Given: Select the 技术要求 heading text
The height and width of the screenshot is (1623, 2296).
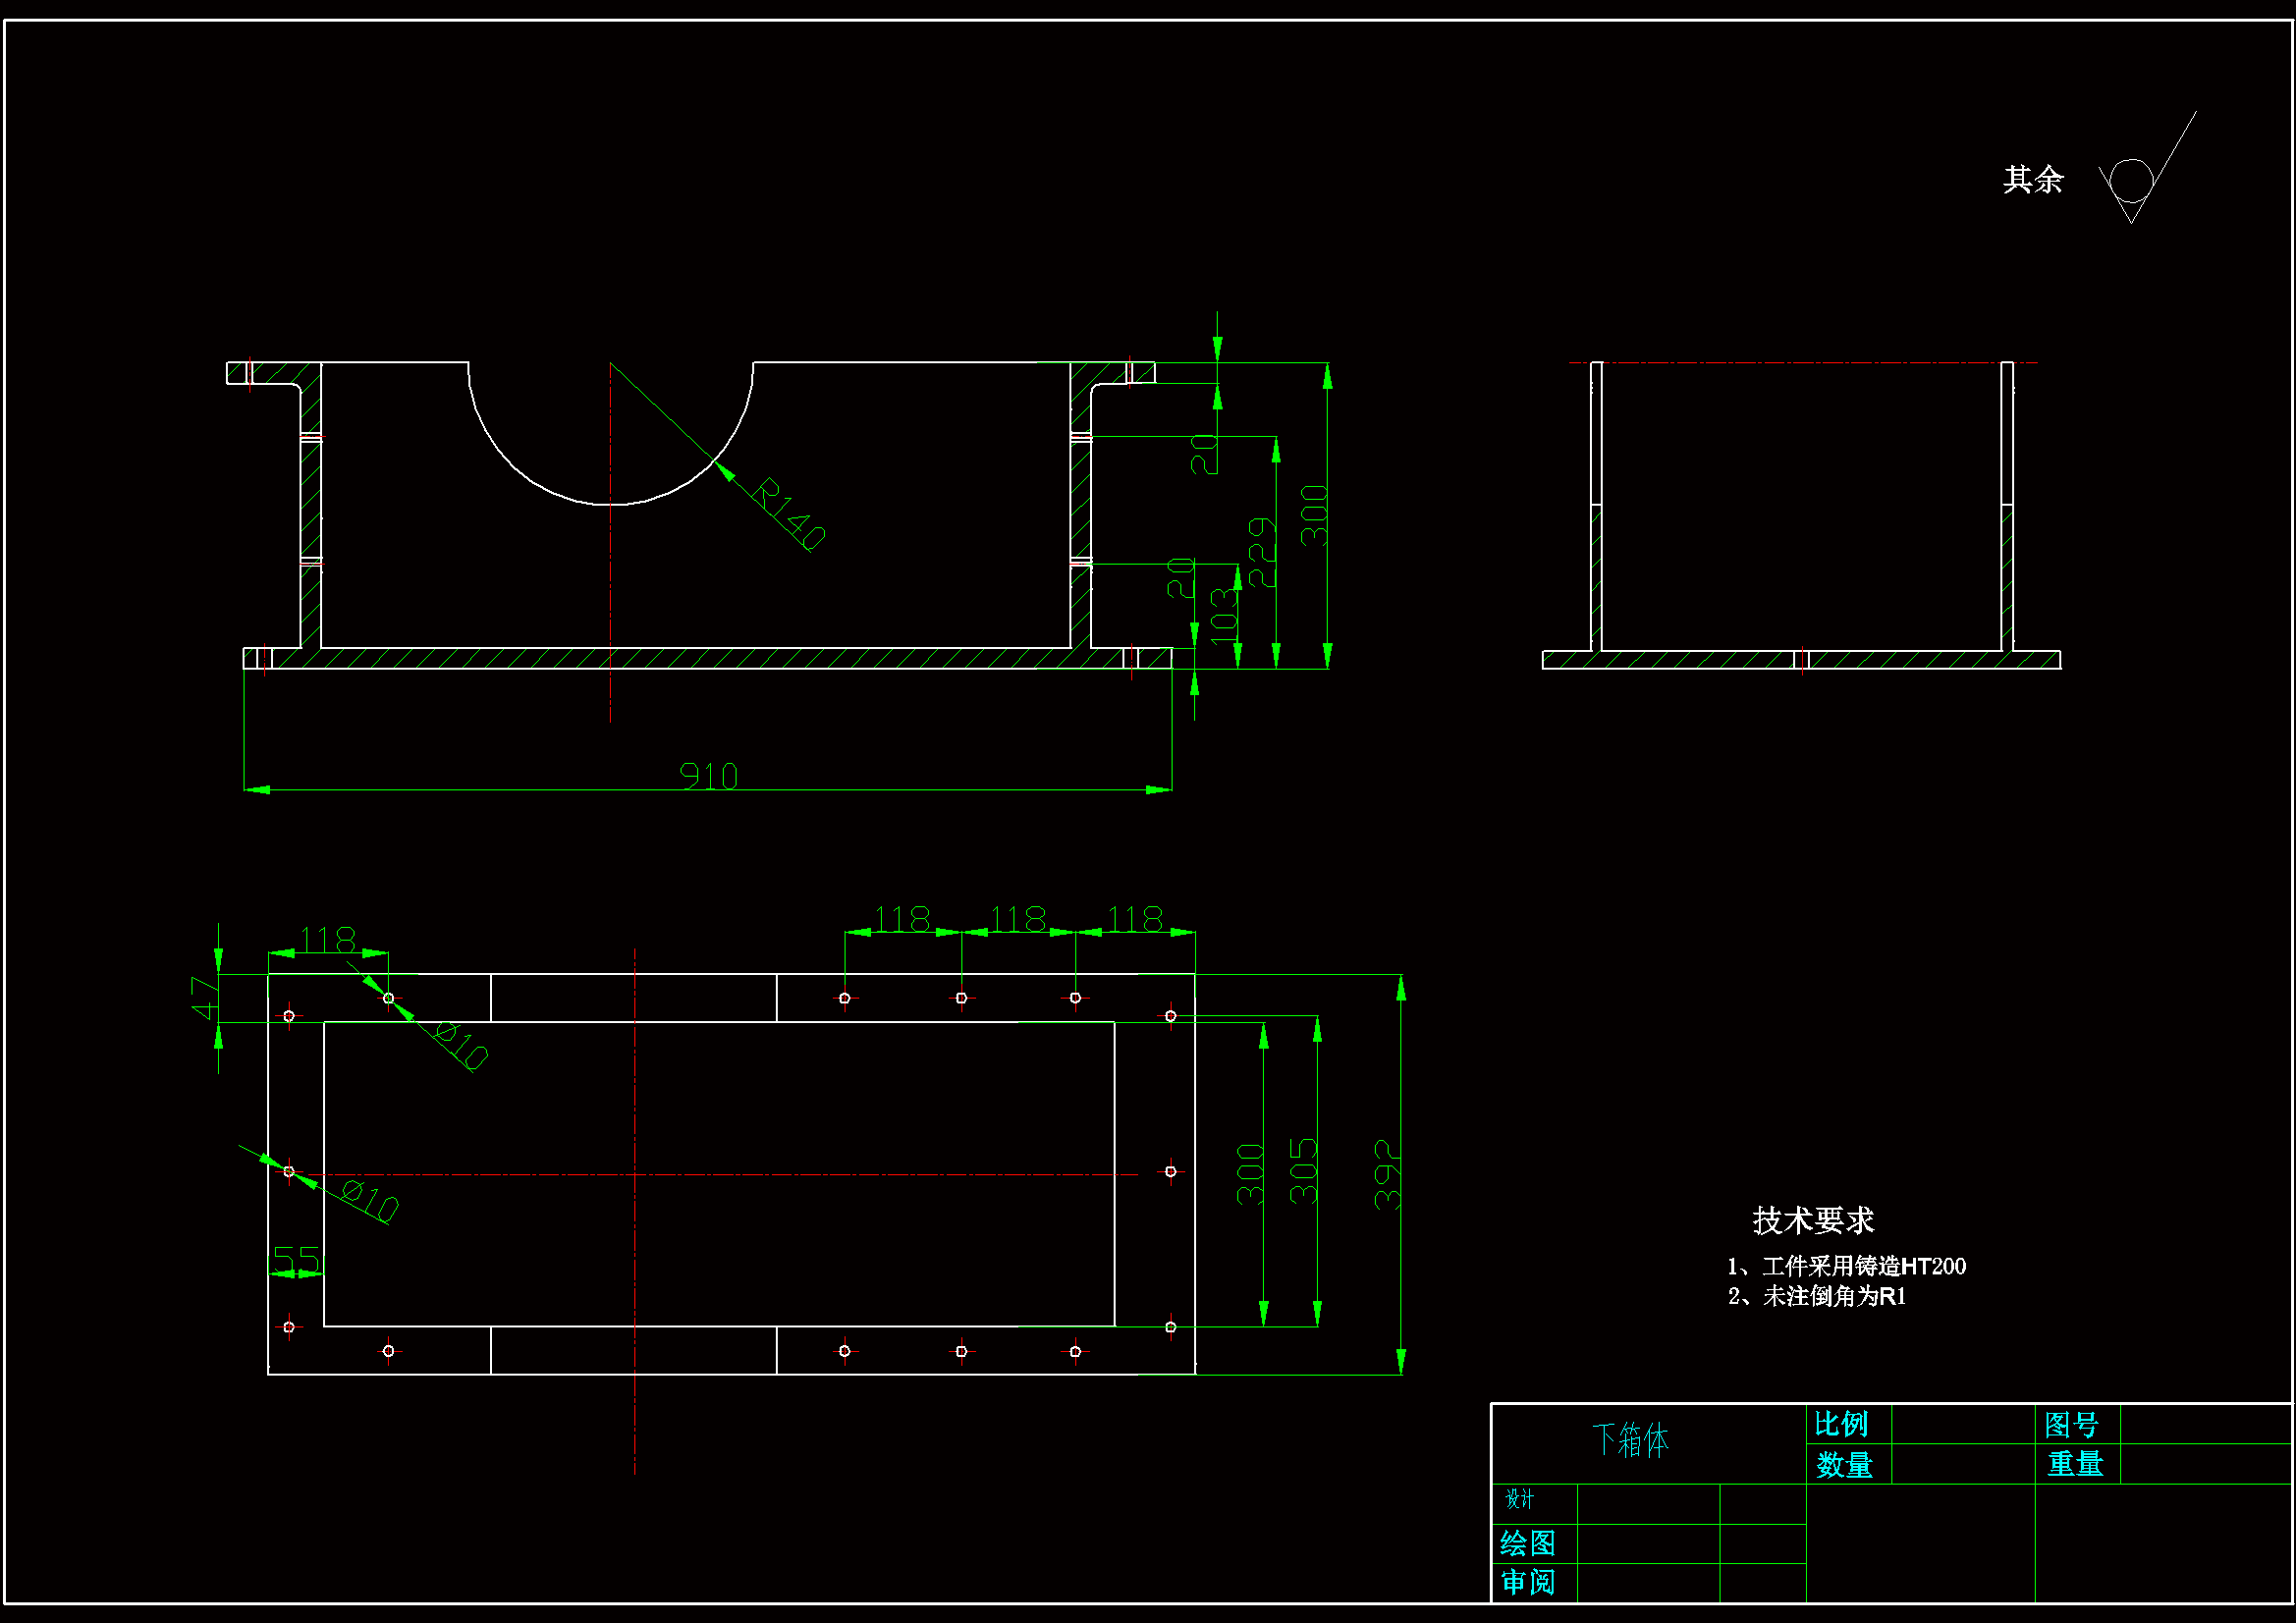Looking at the screenshot, I should (1813, 1220).
